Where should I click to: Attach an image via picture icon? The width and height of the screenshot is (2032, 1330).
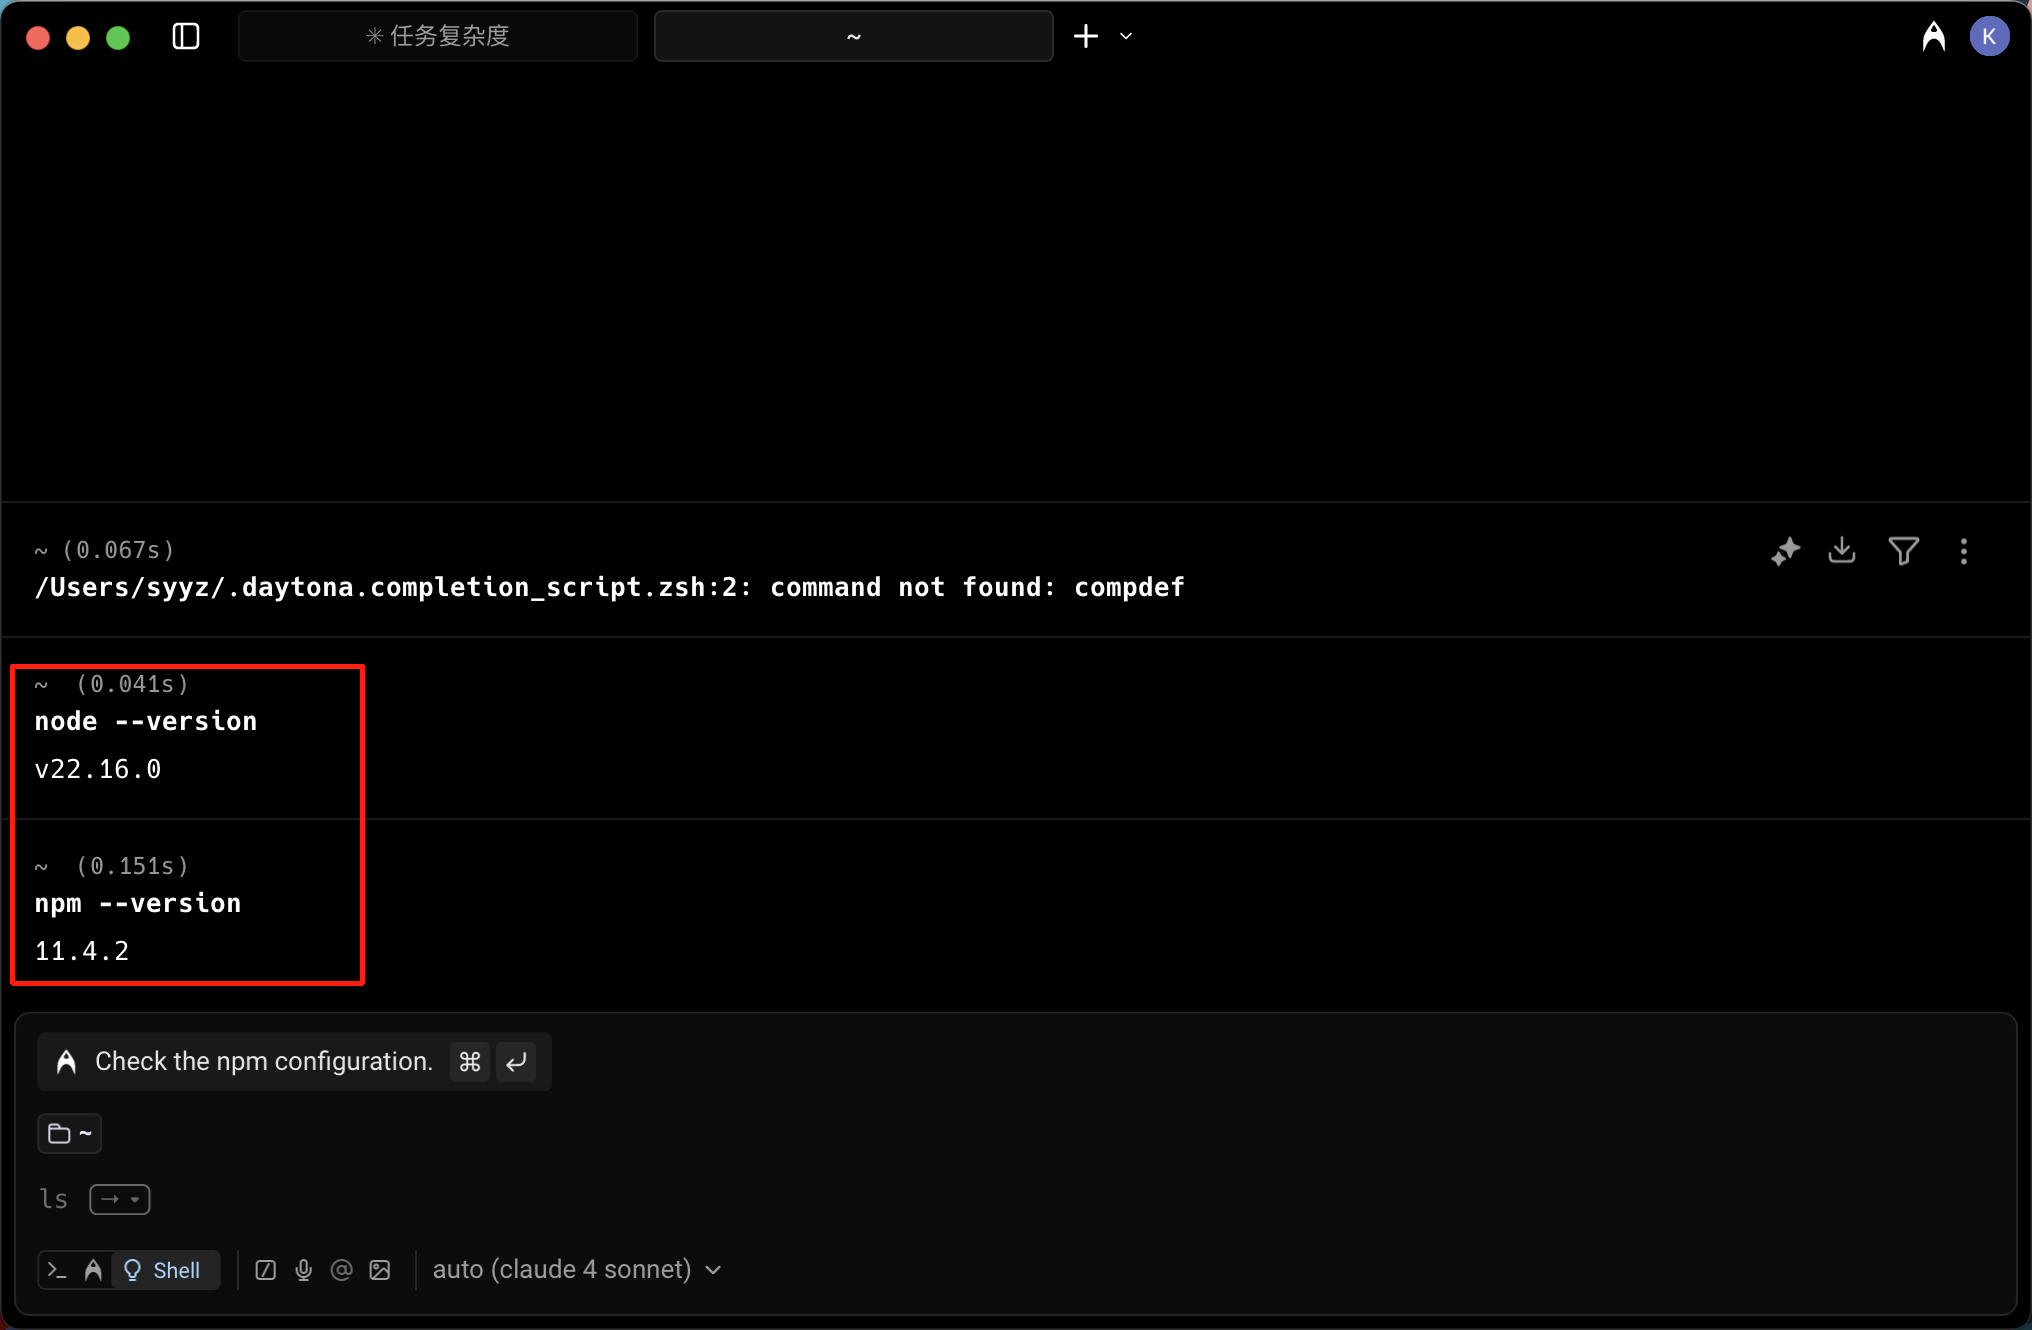coord(380,1270)
